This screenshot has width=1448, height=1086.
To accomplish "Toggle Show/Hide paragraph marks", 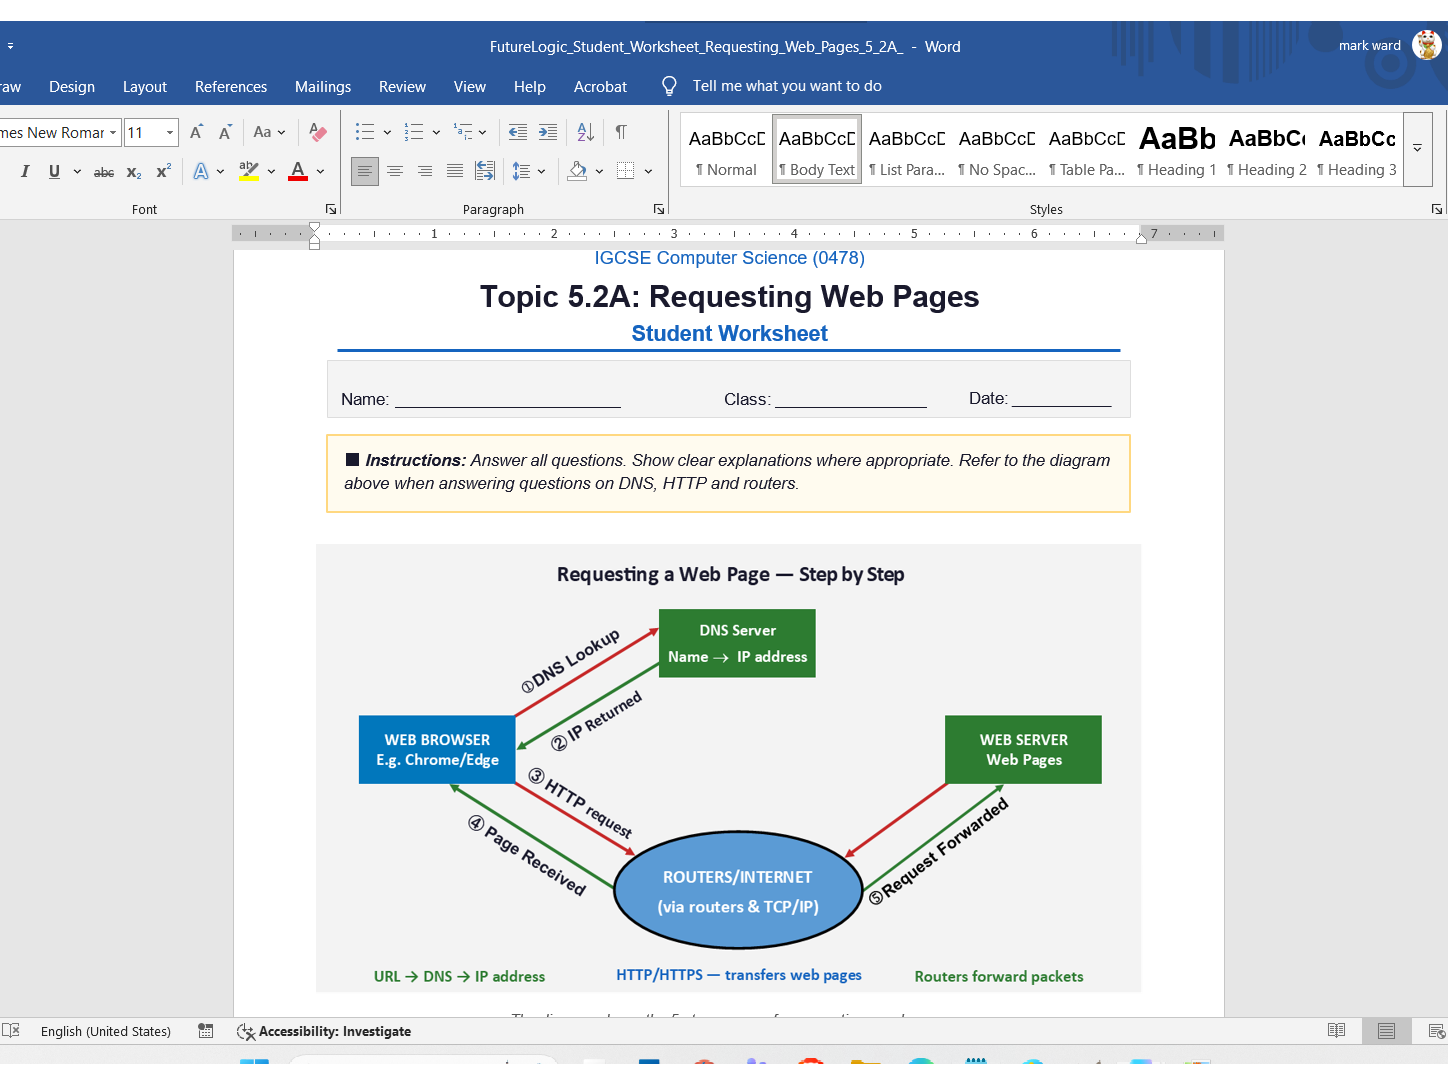I will (621, 132).
